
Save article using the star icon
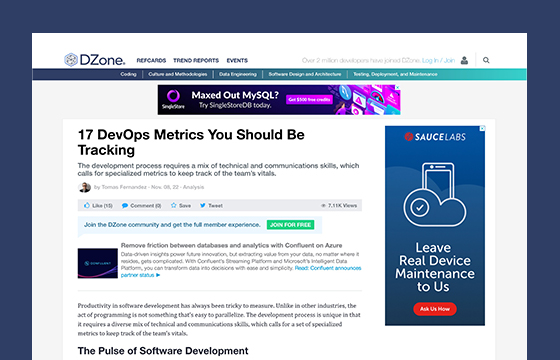174,205
